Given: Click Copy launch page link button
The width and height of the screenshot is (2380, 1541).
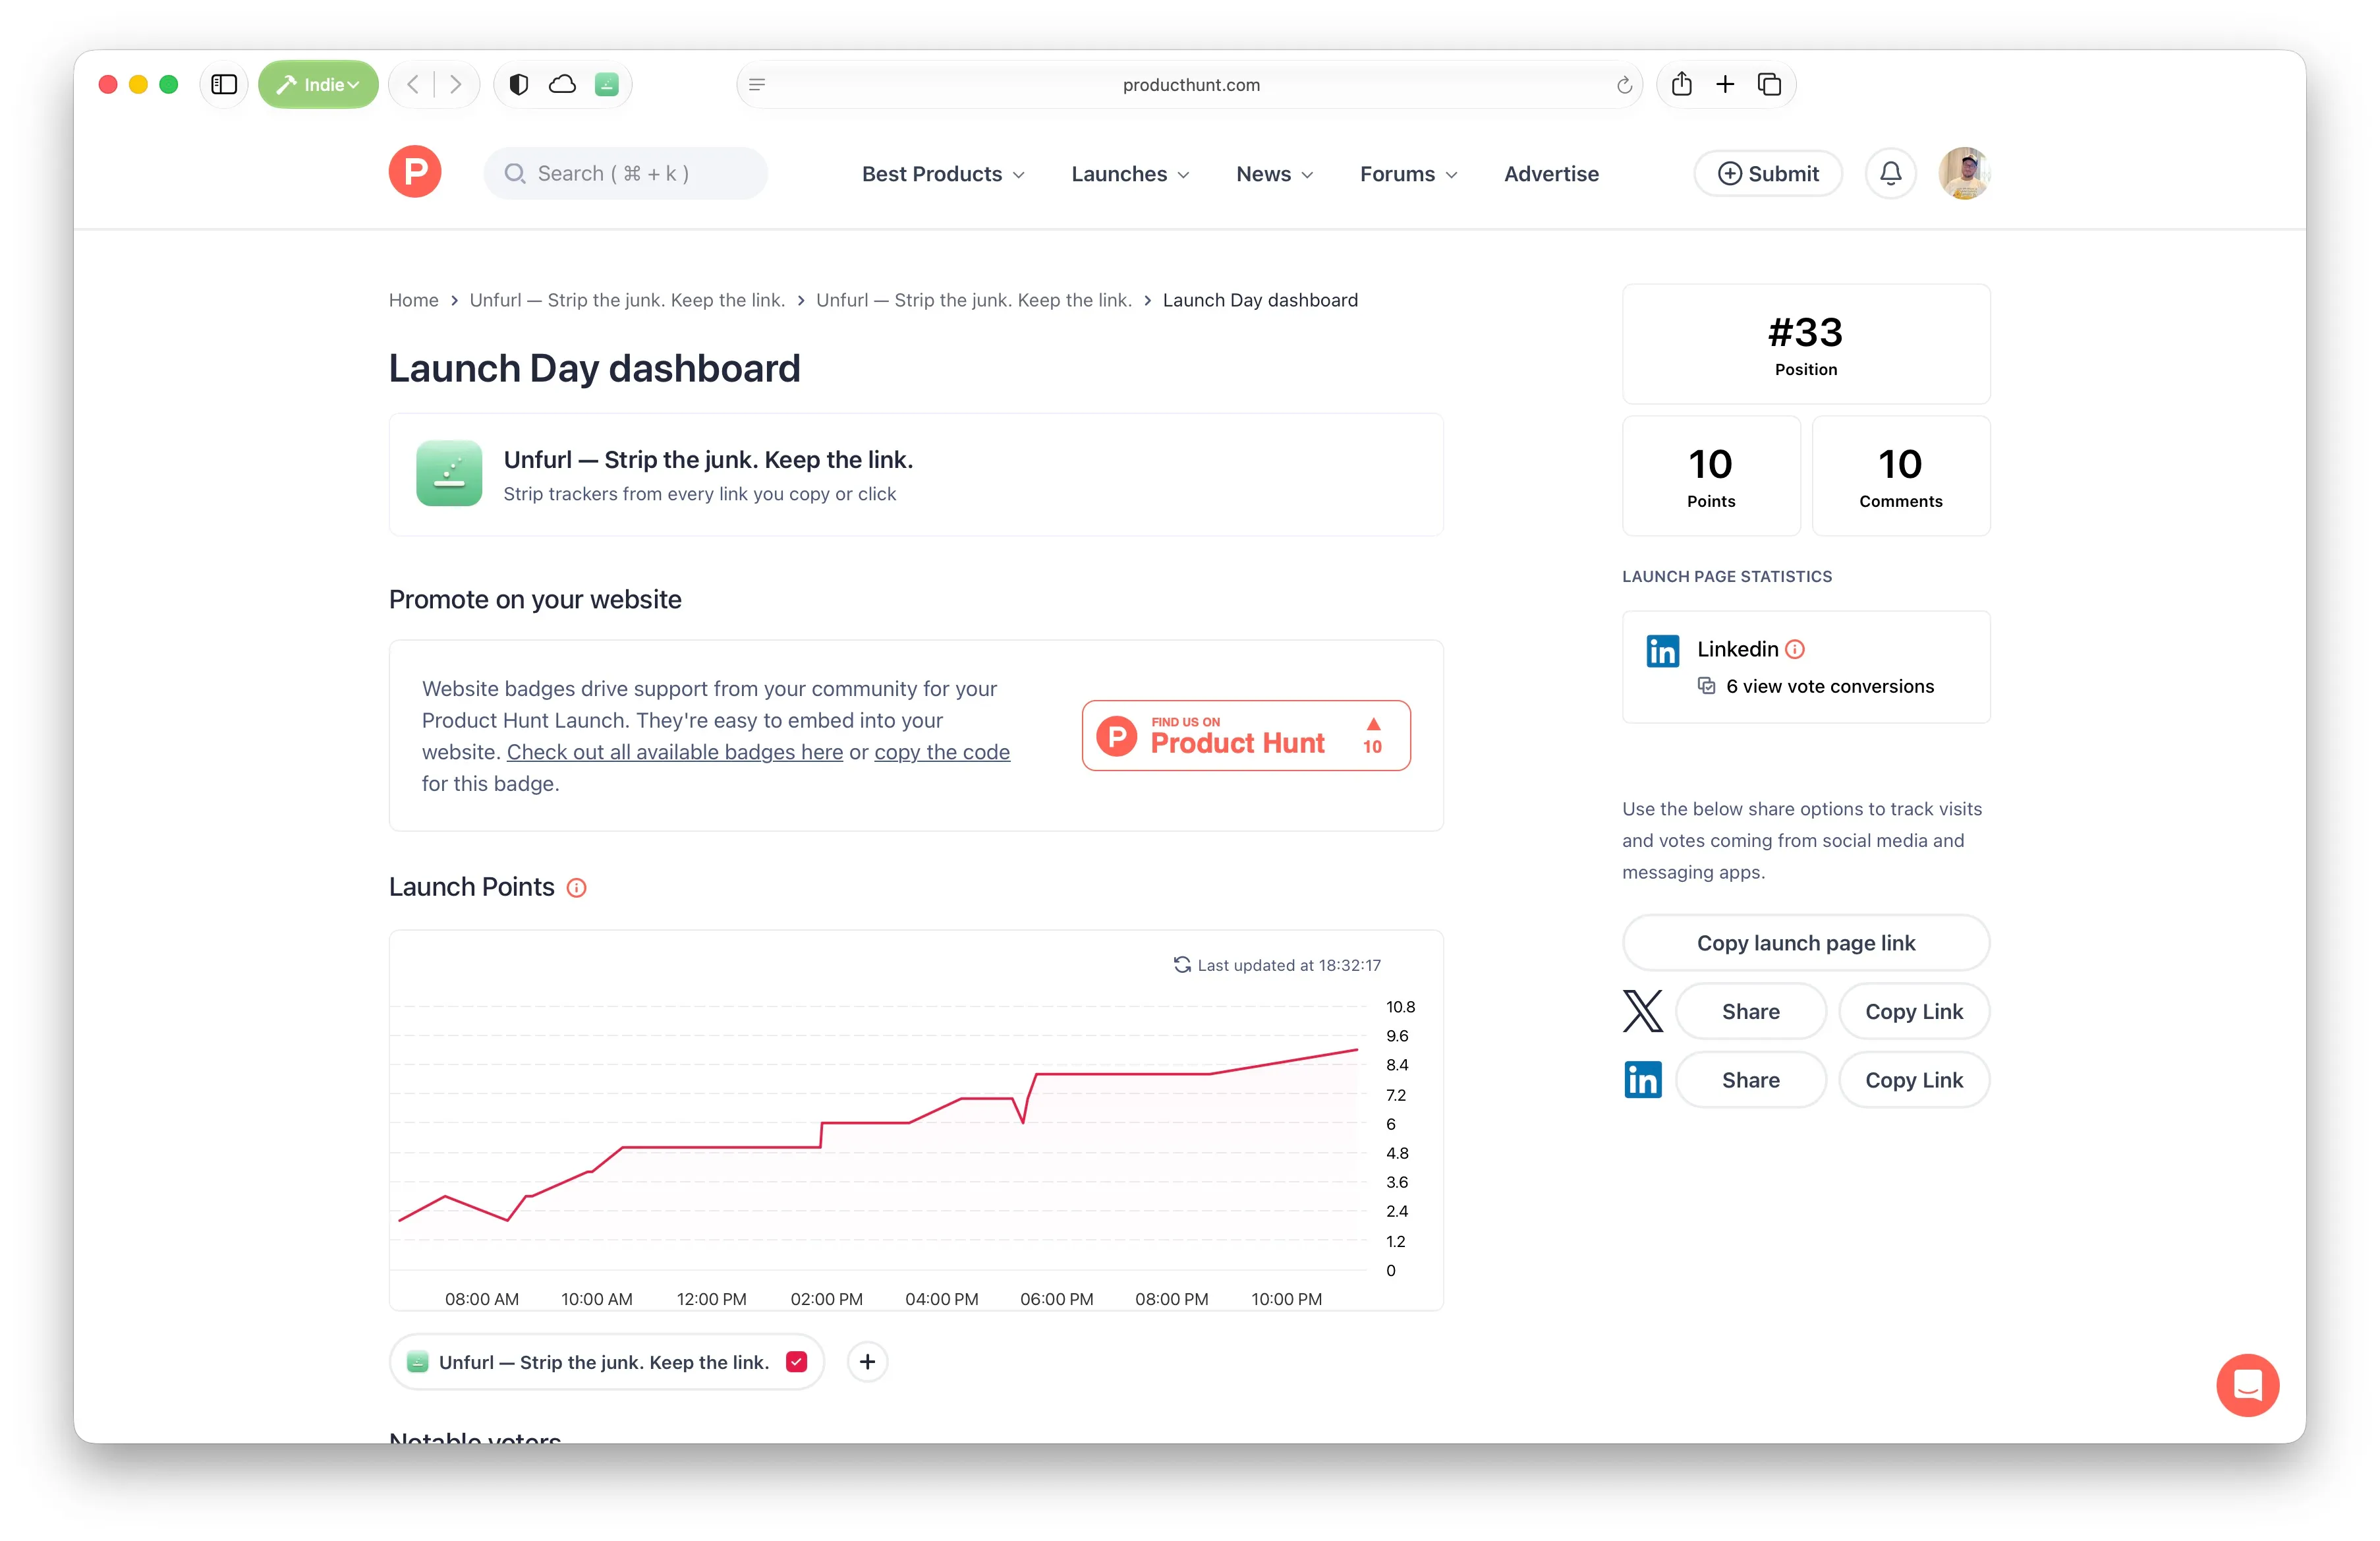Looking at the screenshot, I should click(1805, 943).
